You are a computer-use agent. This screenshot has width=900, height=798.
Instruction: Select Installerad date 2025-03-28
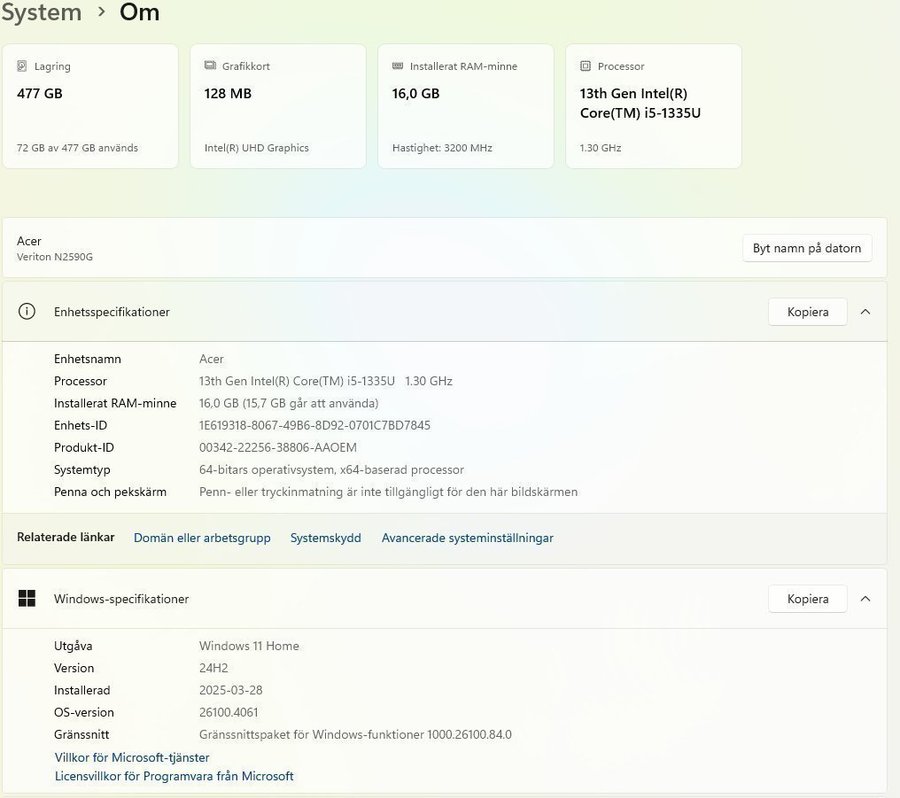pyautogui.click(x=231, y=690)
